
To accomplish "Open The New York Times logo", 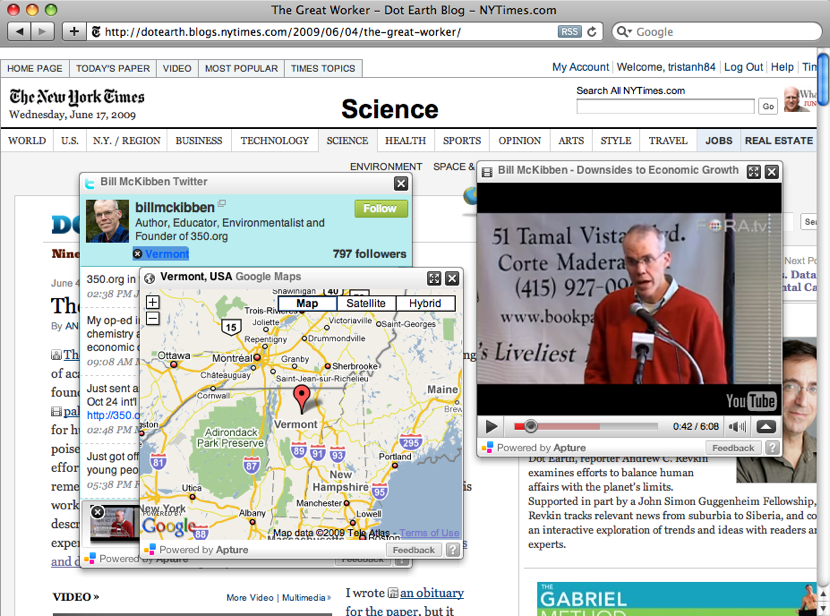I will coord(77,97).
